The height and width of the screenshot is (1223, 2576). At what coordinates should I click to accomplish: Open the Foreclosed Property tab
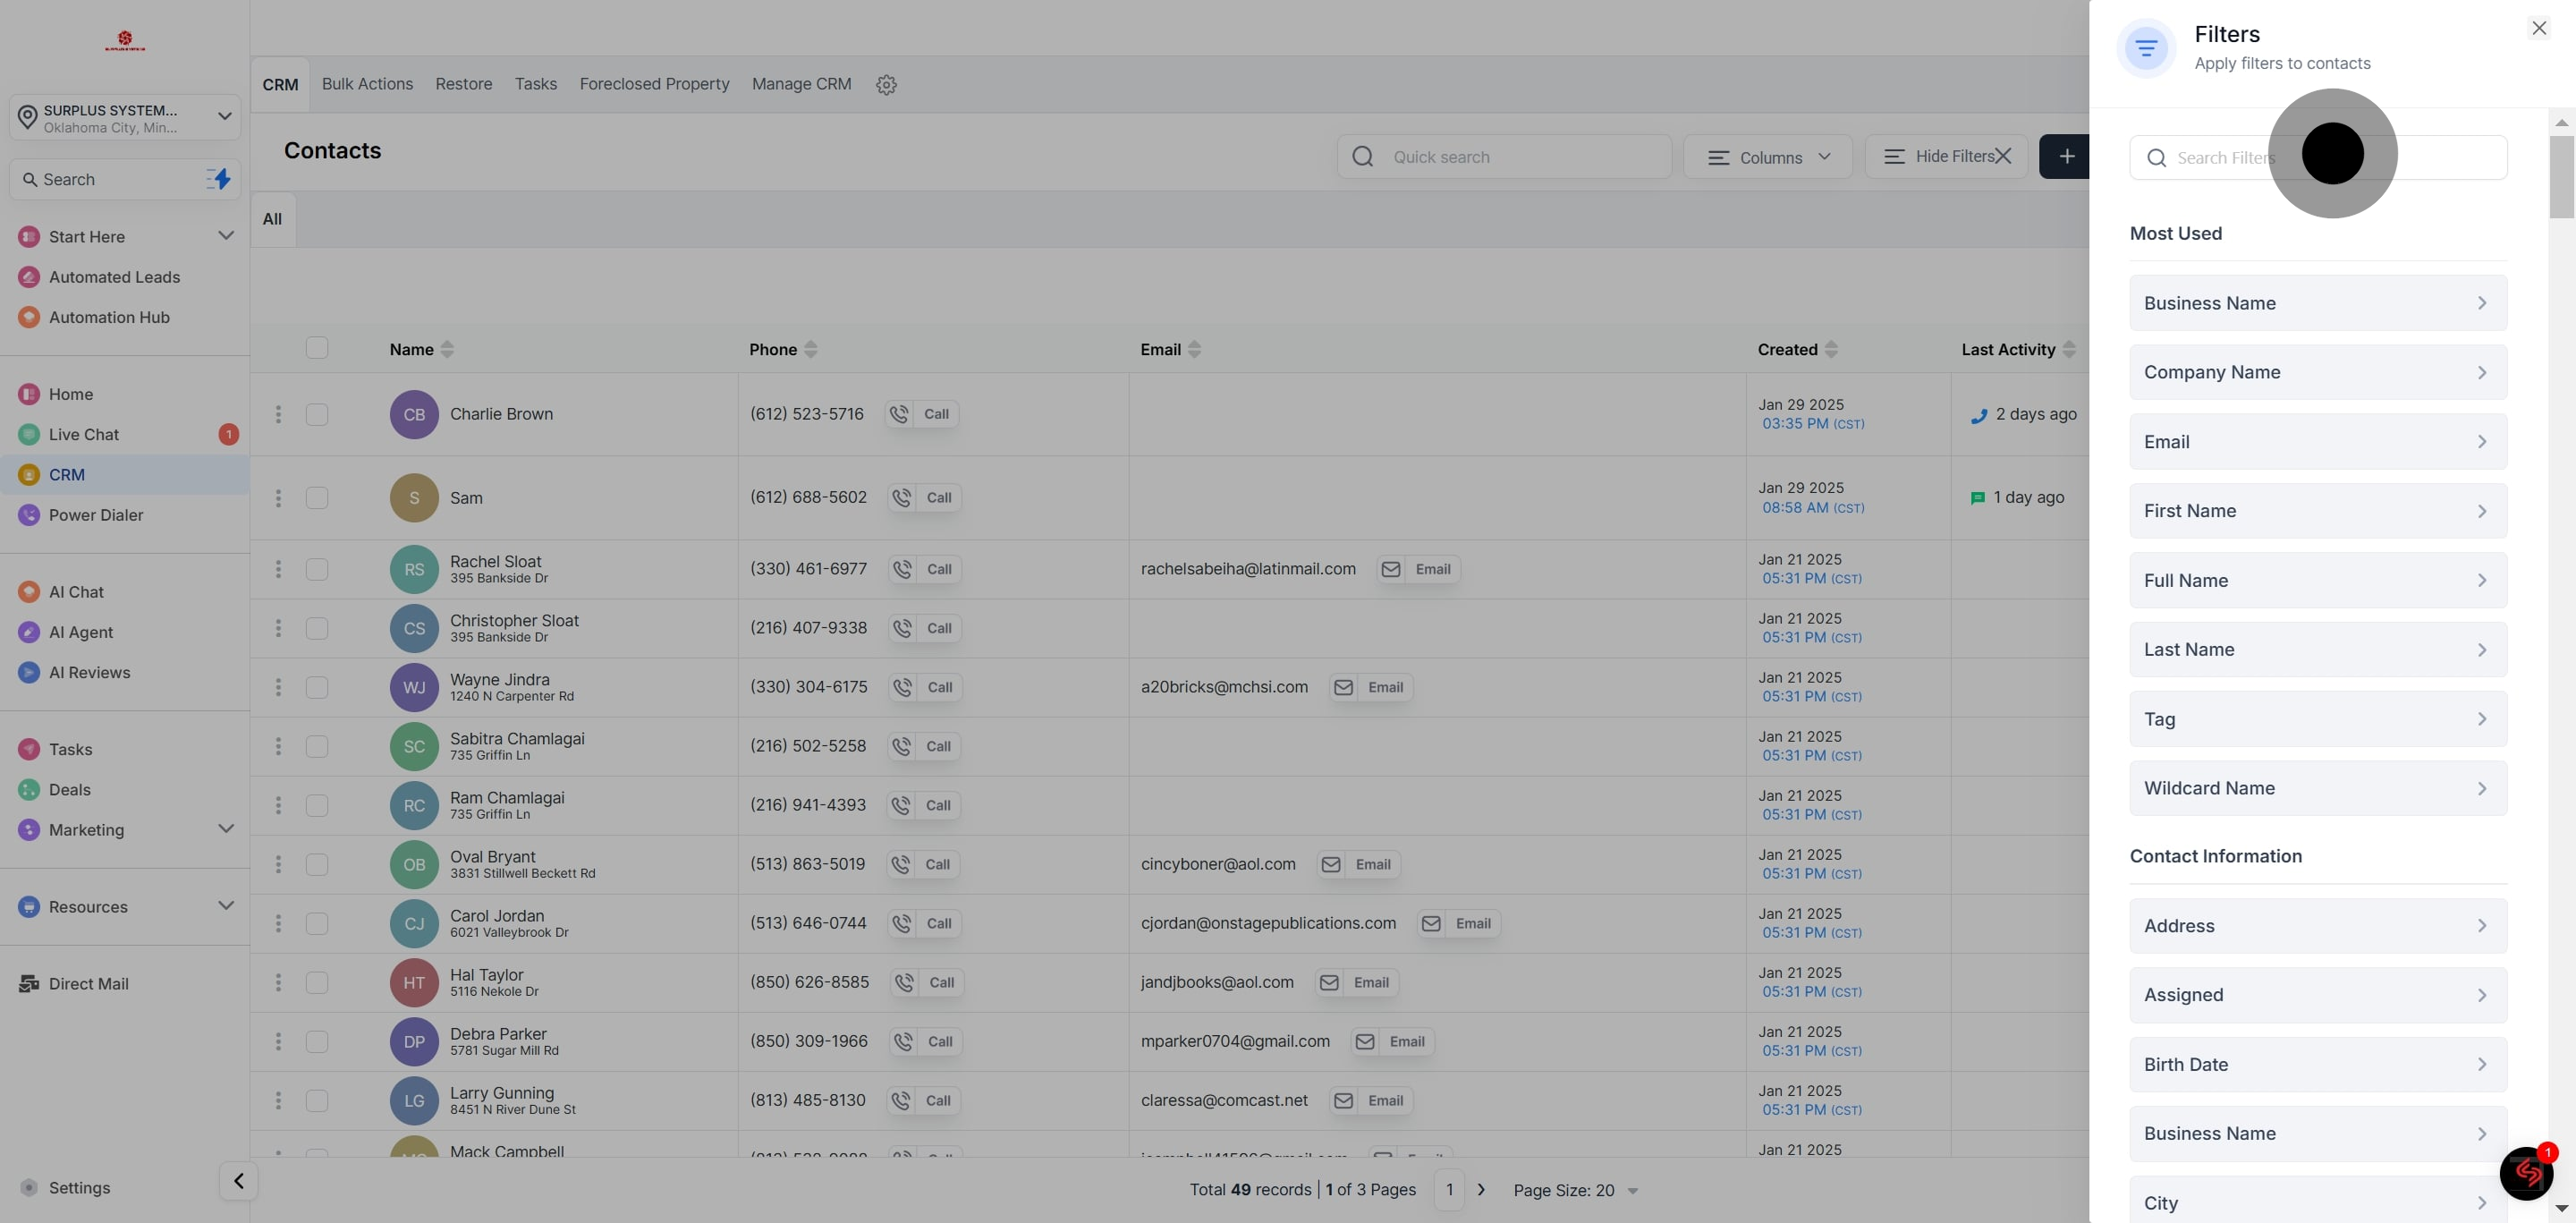point(654,84)
